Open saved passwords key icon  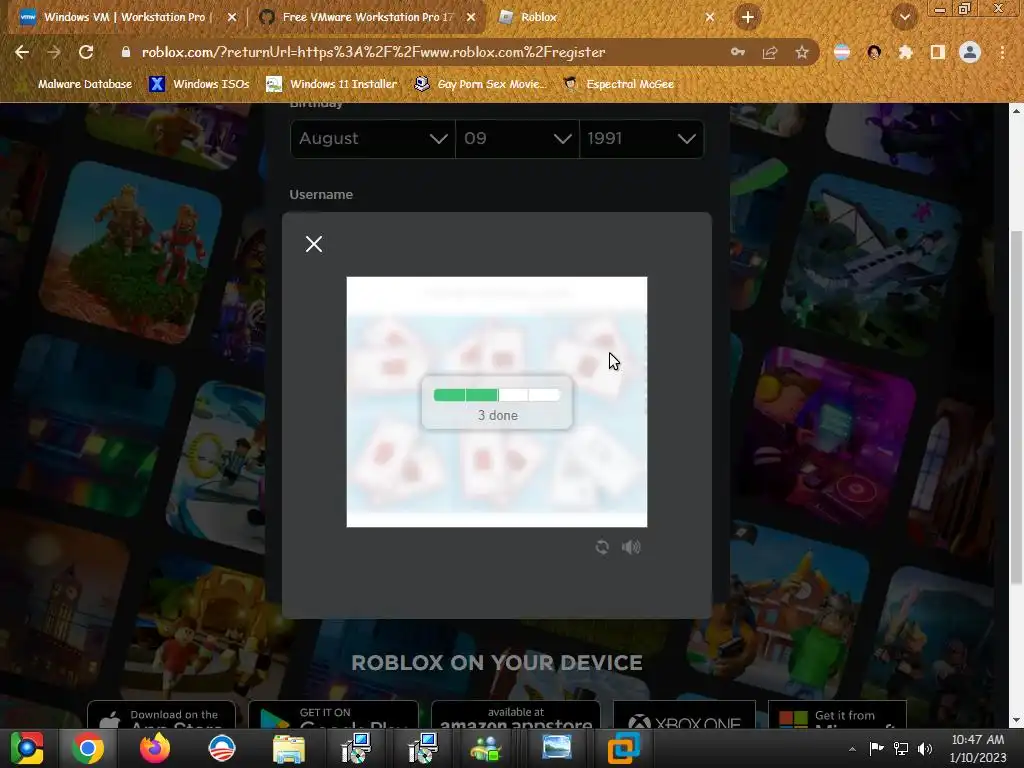[x=738, y=52]
